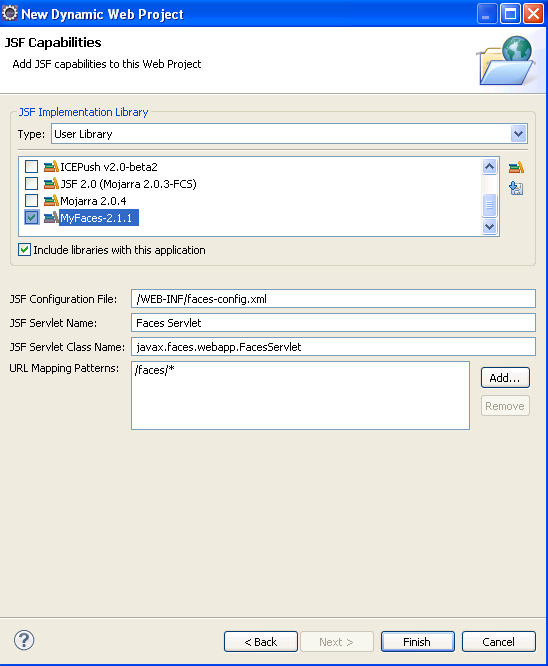548x666 pixels.
Task: Click the library list scroll down arrow
Action: tap(489, 226)
